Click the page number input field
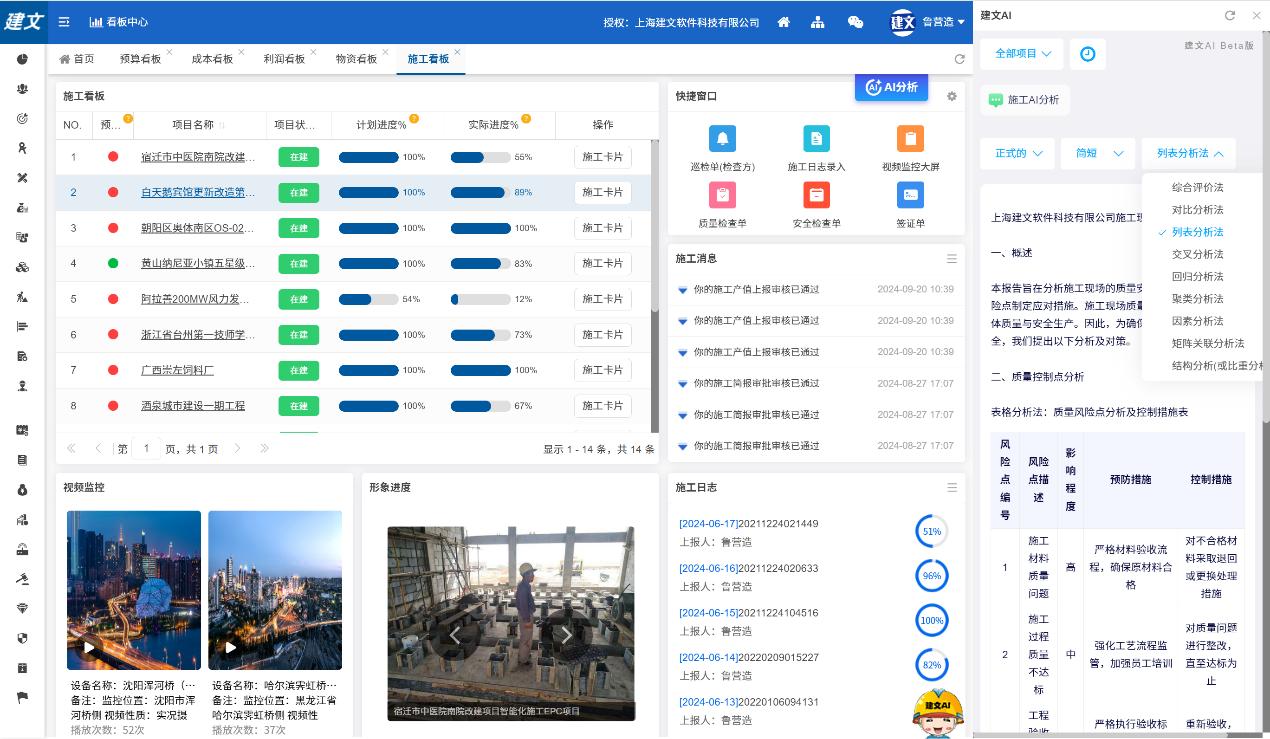 (x=146, y=449)
